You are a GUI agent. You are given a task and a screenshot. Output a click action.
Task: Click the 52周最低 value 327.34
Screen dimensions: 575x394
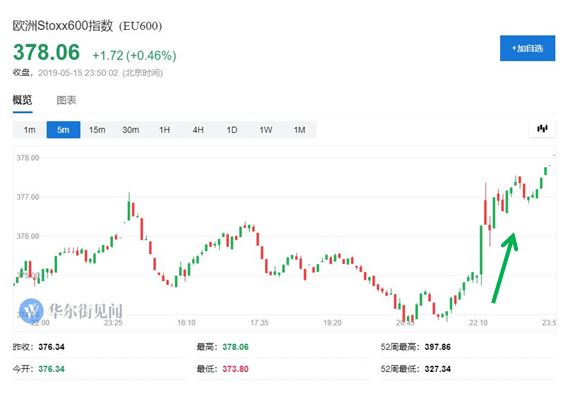(x=437, y=369)
